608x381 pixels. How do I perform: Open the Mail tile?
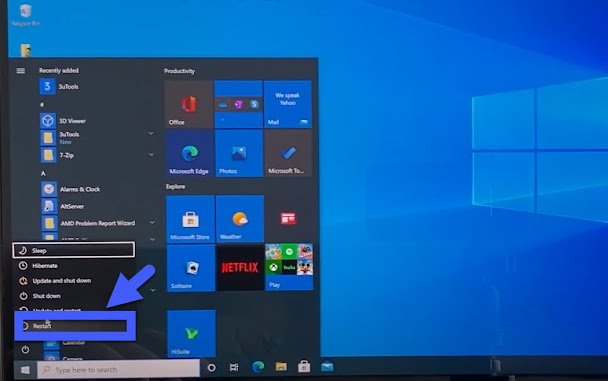point(287,104)
